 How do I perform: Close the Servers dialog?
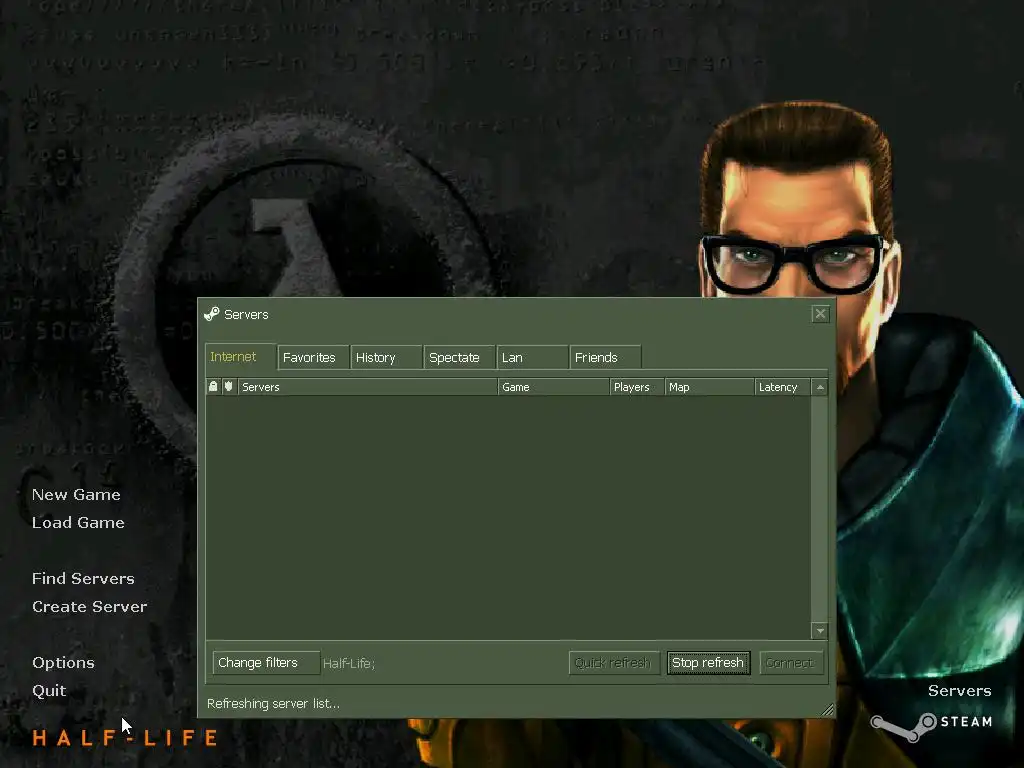pos(820,314)
